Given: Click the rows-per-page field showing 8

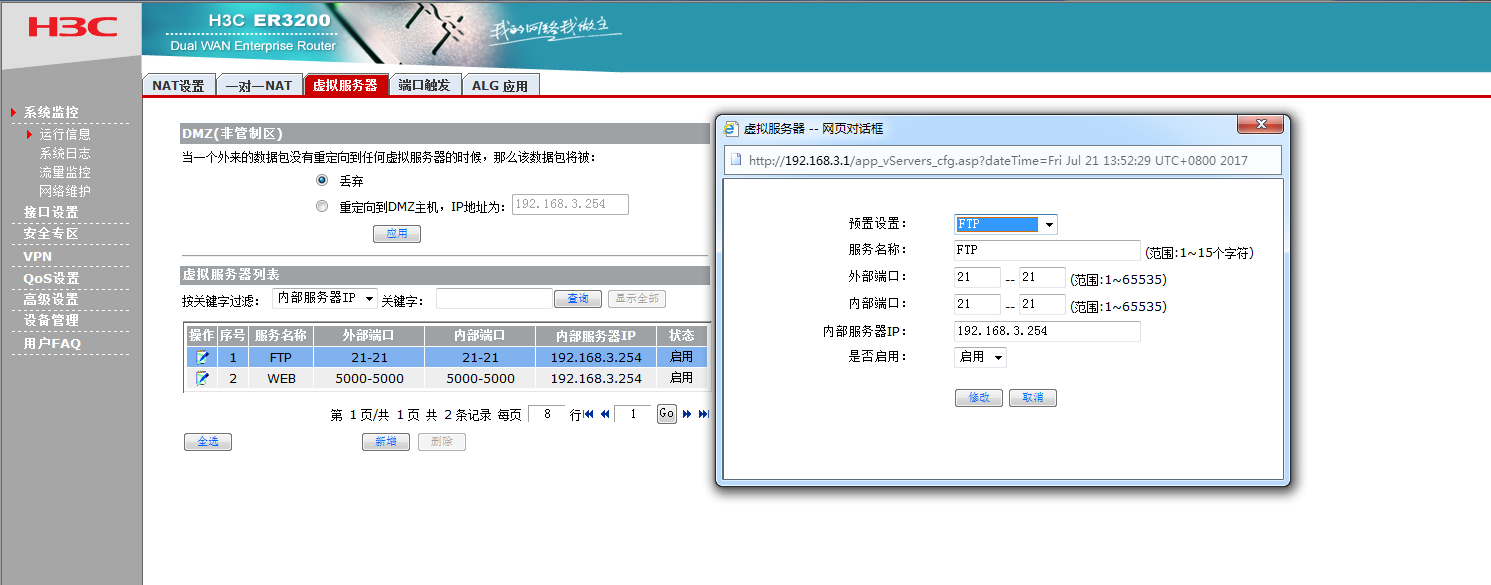Looking at the screenshot, I should pyautogui.click(x=546, y=414).
